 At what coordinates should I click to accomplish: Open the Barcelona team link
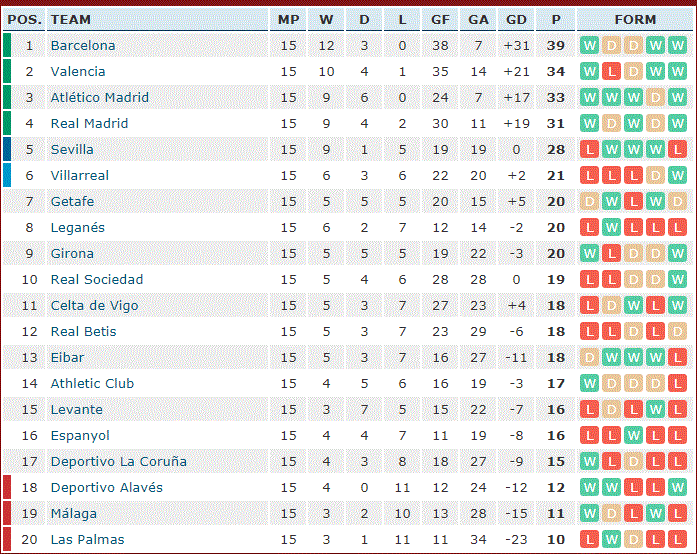pos(83,45)
